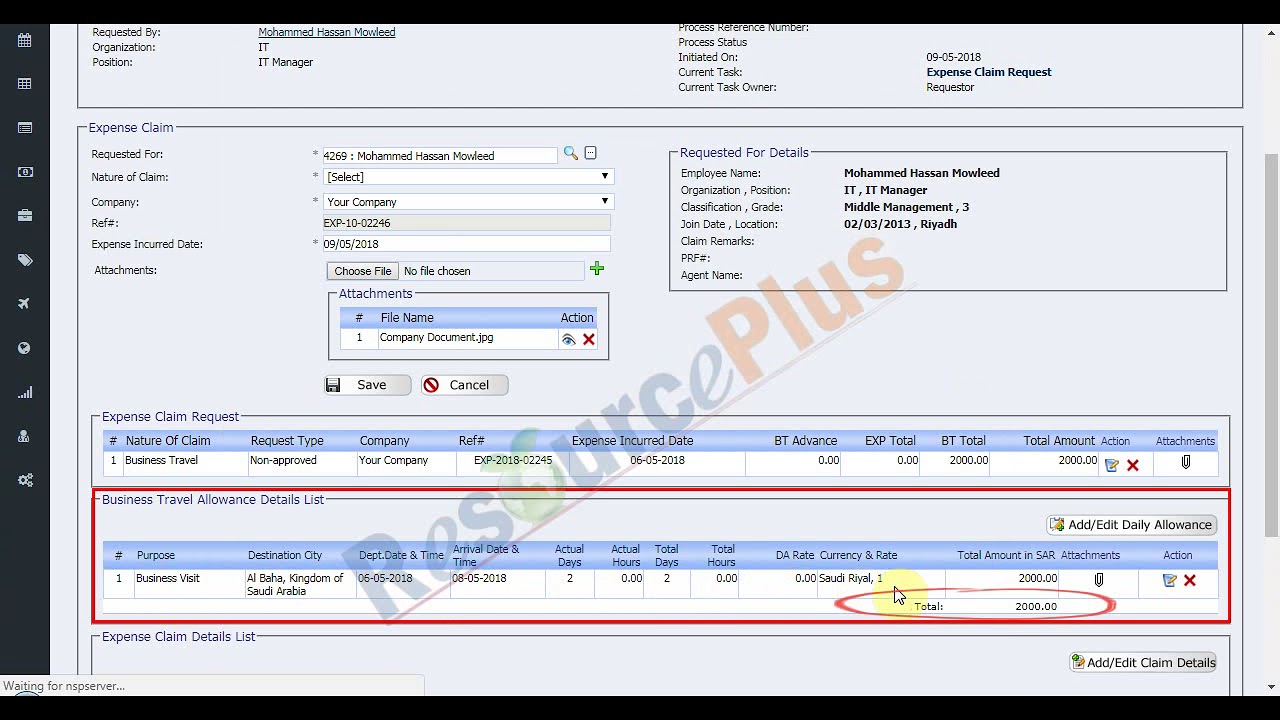Click the EXP-2018-02245 reference cell

513,461
